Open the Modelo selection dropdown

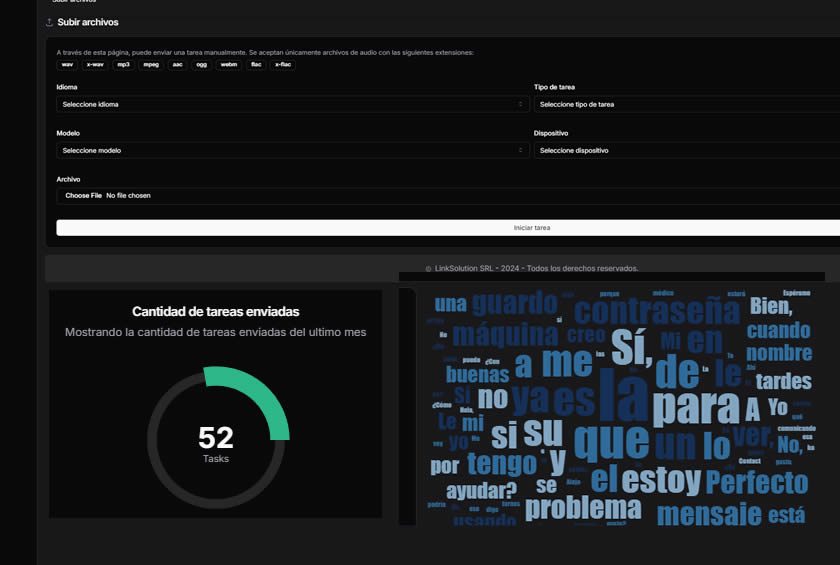point(292,150)
